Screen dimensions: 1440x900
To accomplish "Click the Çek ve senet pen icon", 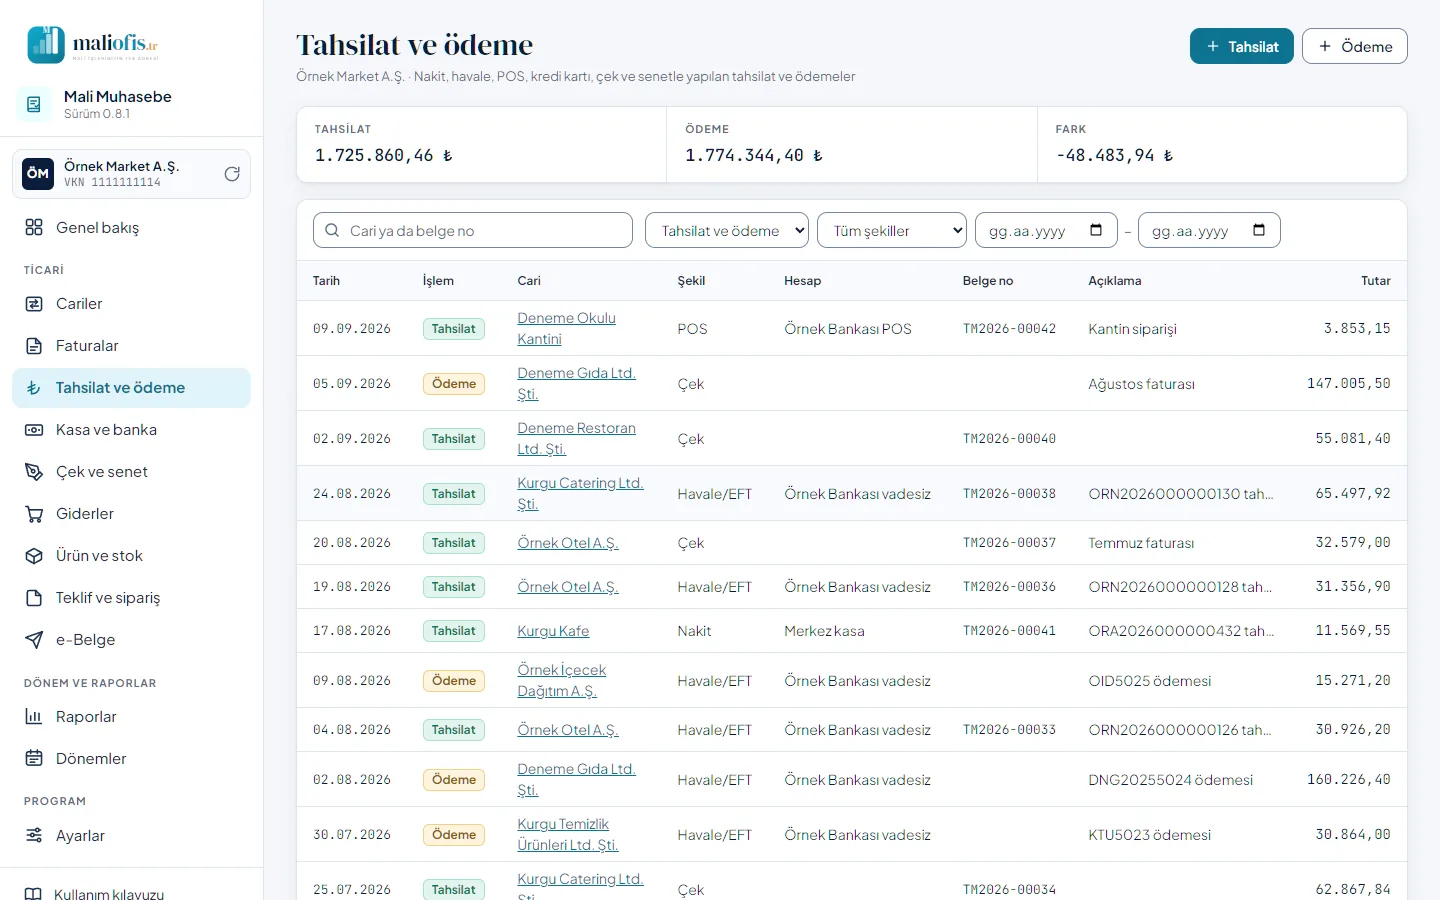I will (x=34, y=472).
